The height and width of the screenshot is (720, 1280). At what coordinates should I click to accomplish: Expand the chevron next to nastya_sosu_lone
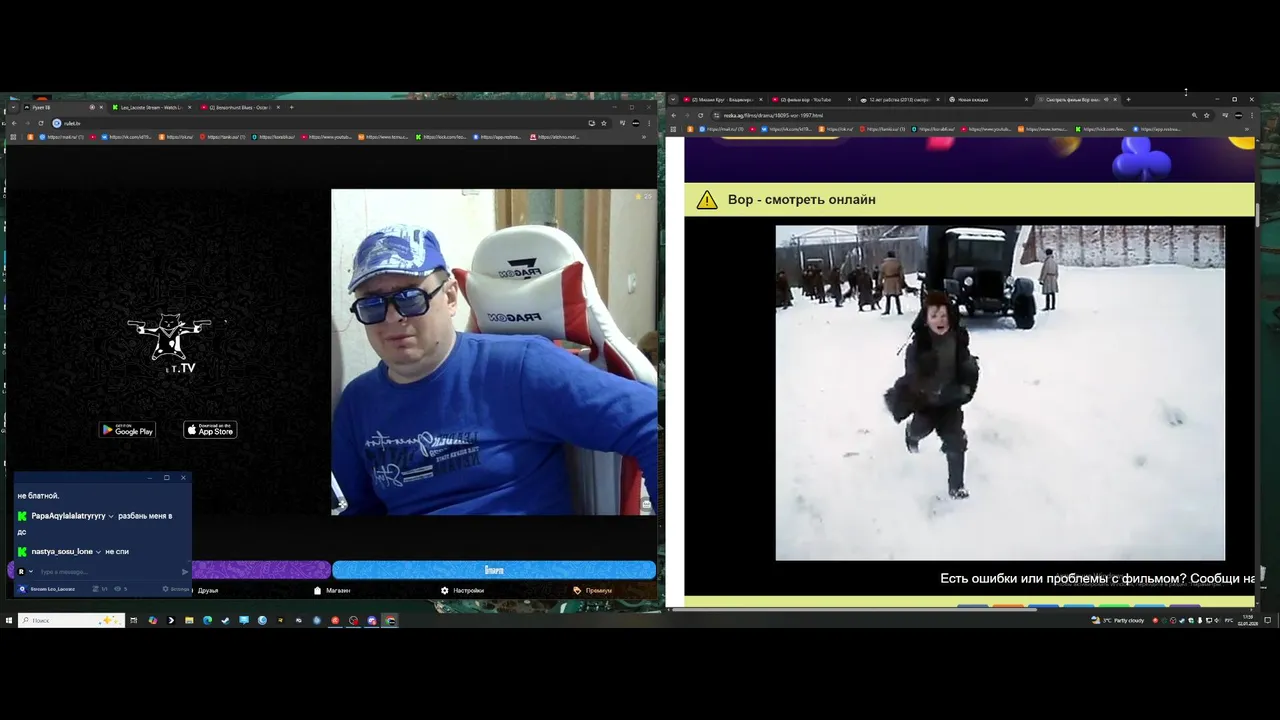pos(98,551)
